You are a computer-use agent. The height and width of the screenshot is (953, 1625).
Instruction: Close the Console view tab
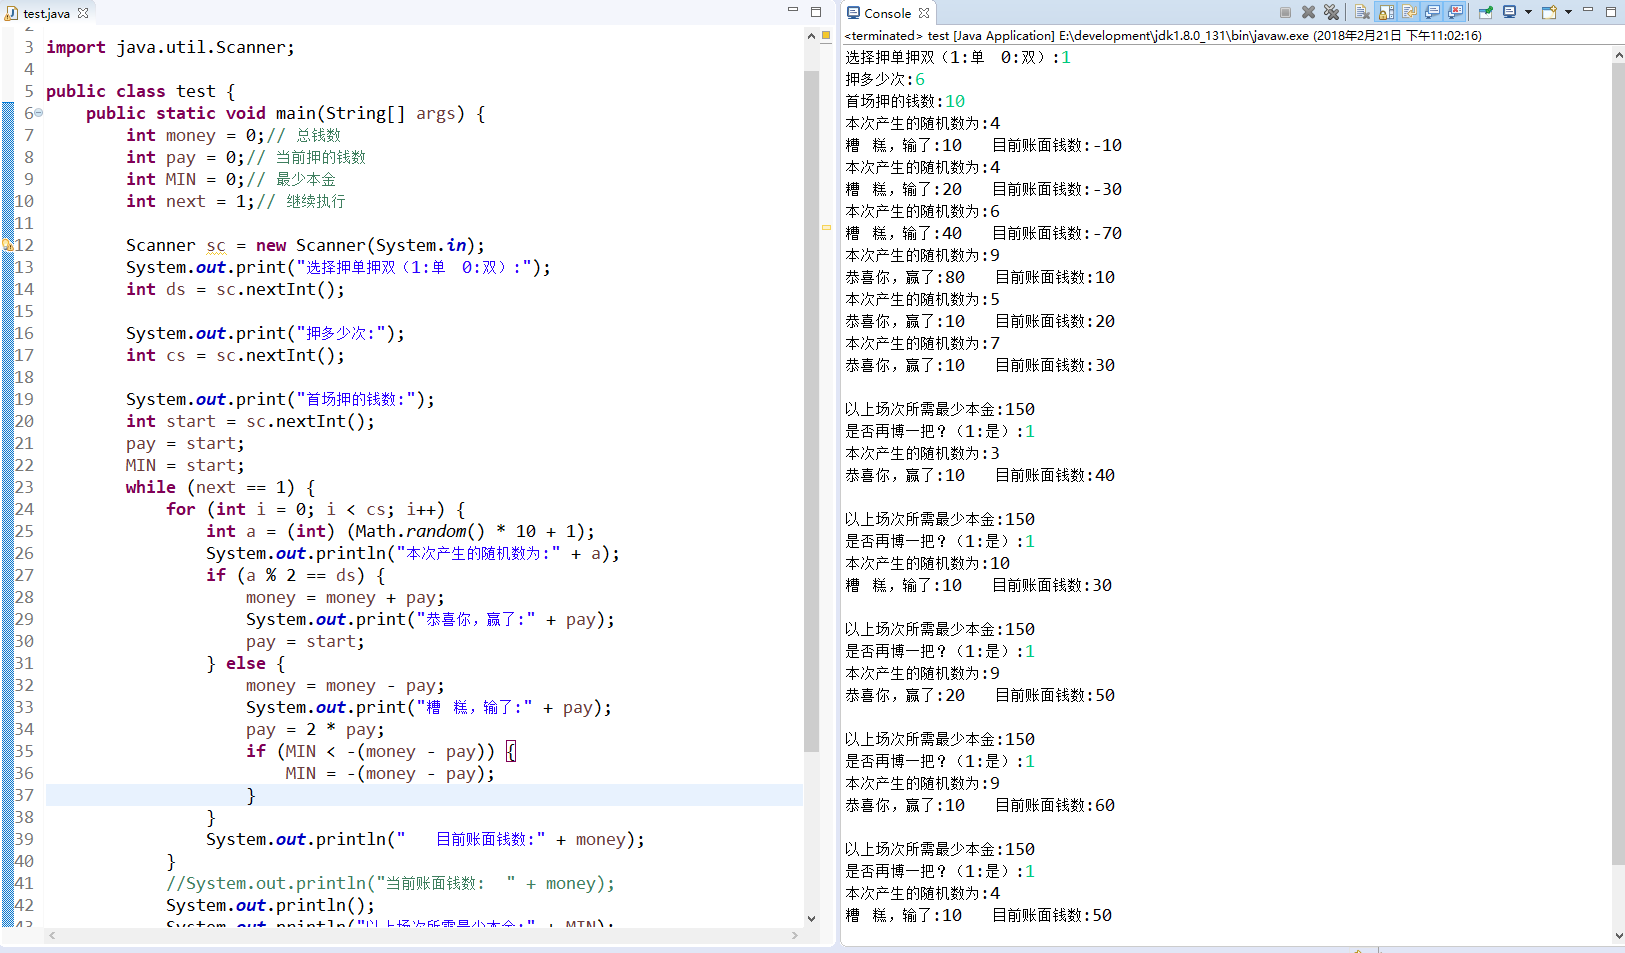pos(924,13)
